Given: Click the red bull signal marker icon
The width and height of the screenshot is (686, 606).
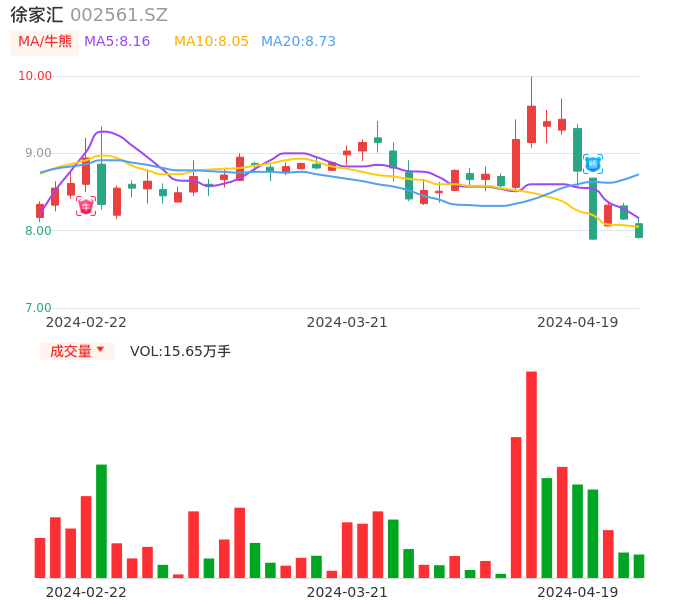Looking at the screenshot, I should point(86,206).
